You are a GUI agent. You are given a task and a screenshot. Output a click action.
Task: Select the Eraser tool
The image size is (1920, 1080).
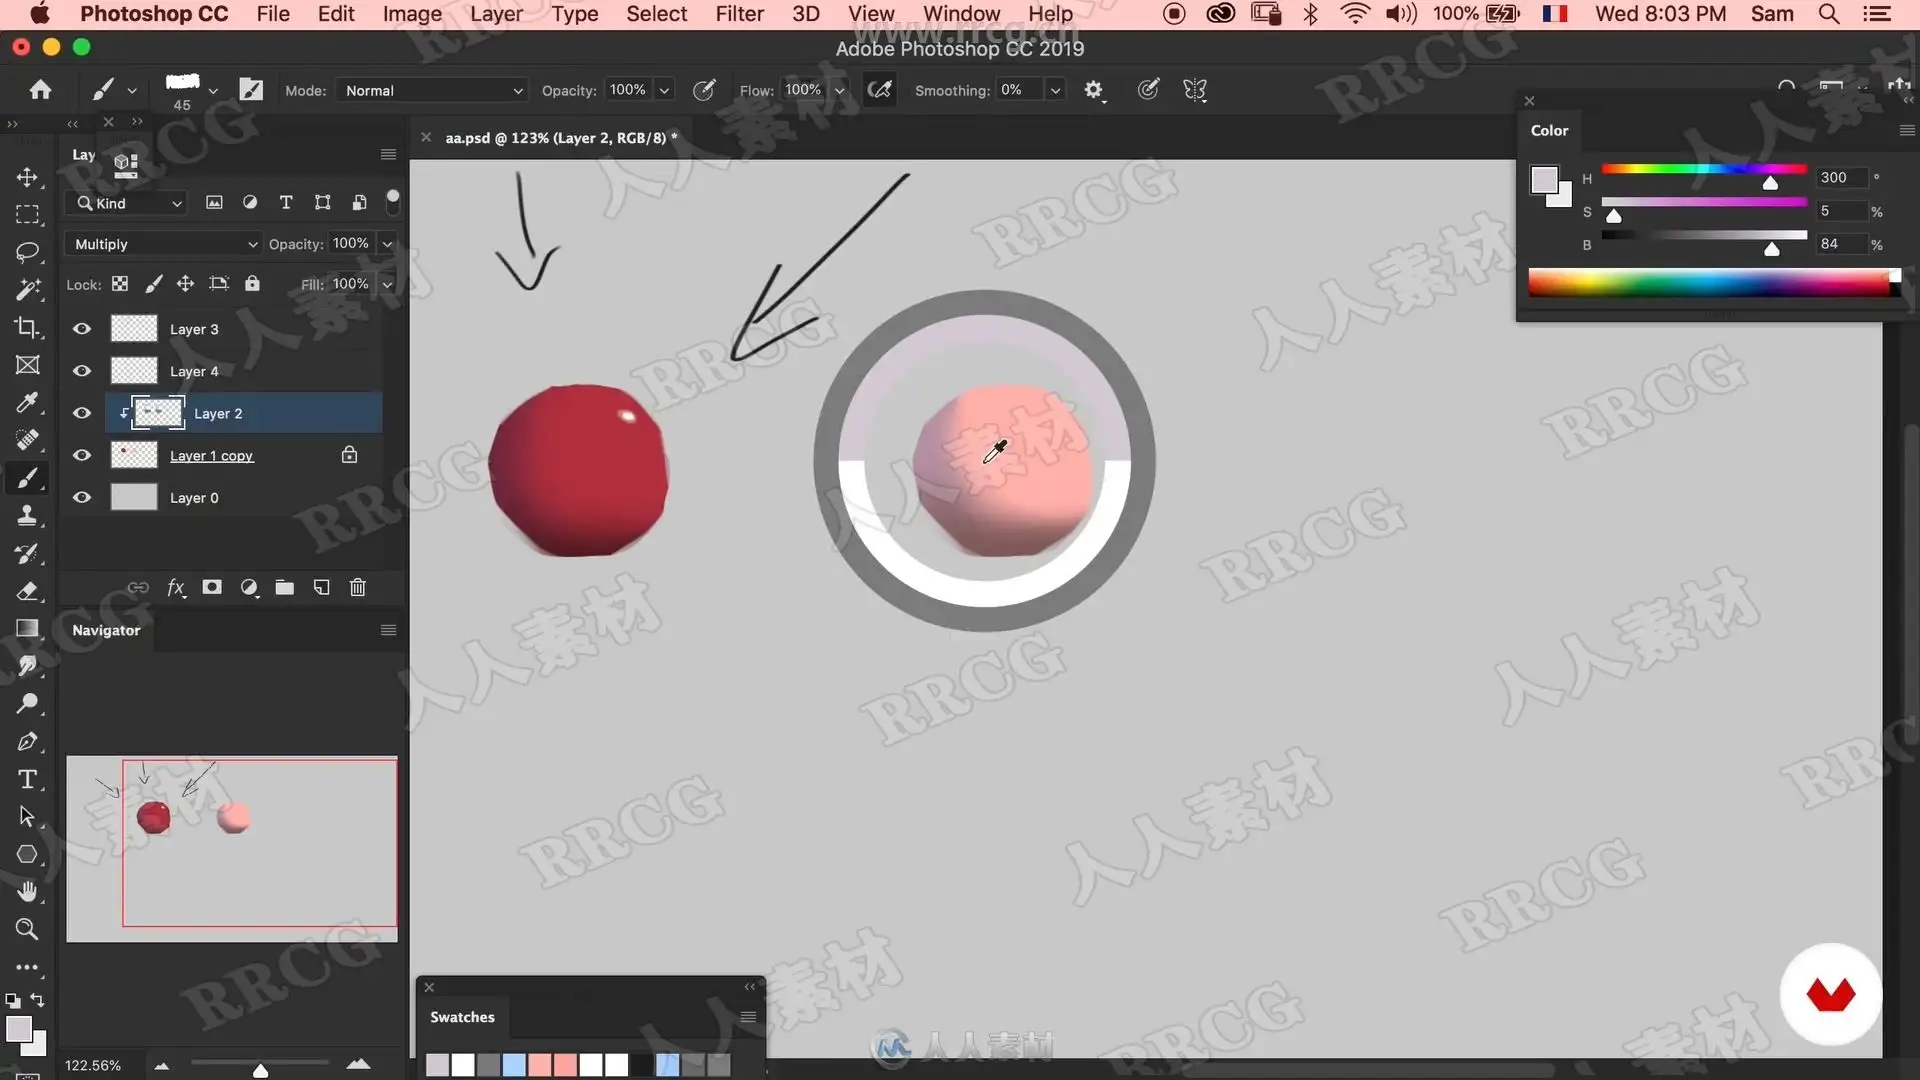point(27,591)
